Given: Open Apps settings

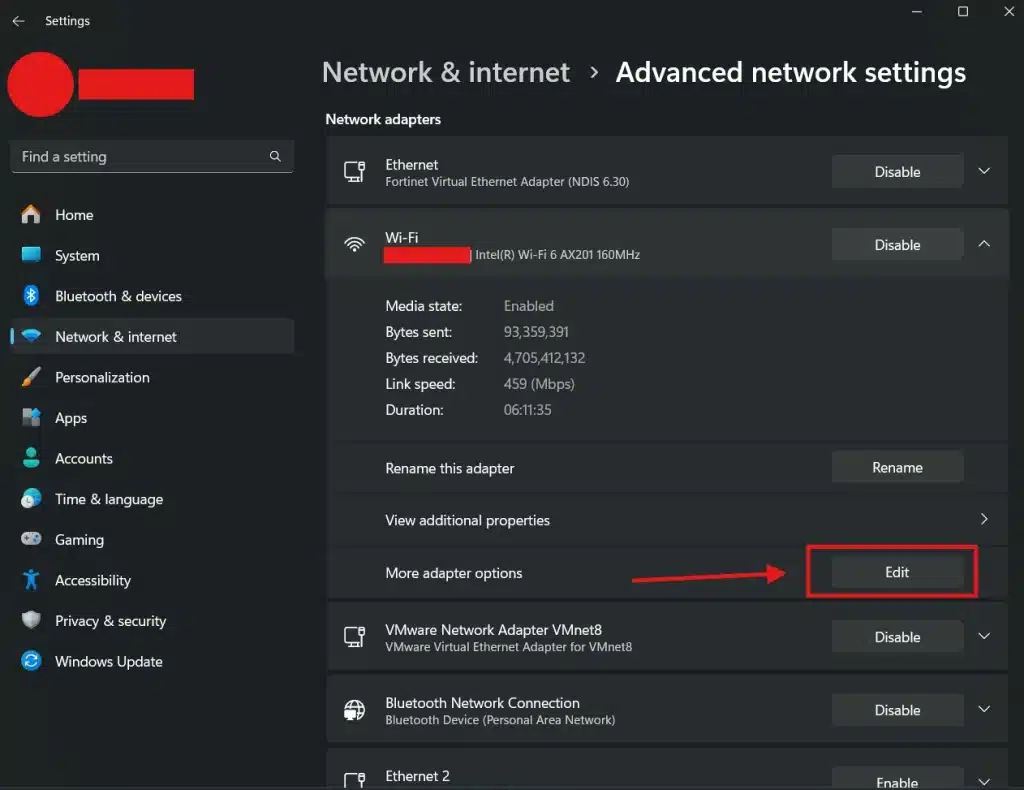Looking at the screenshot, I should 152,418.
